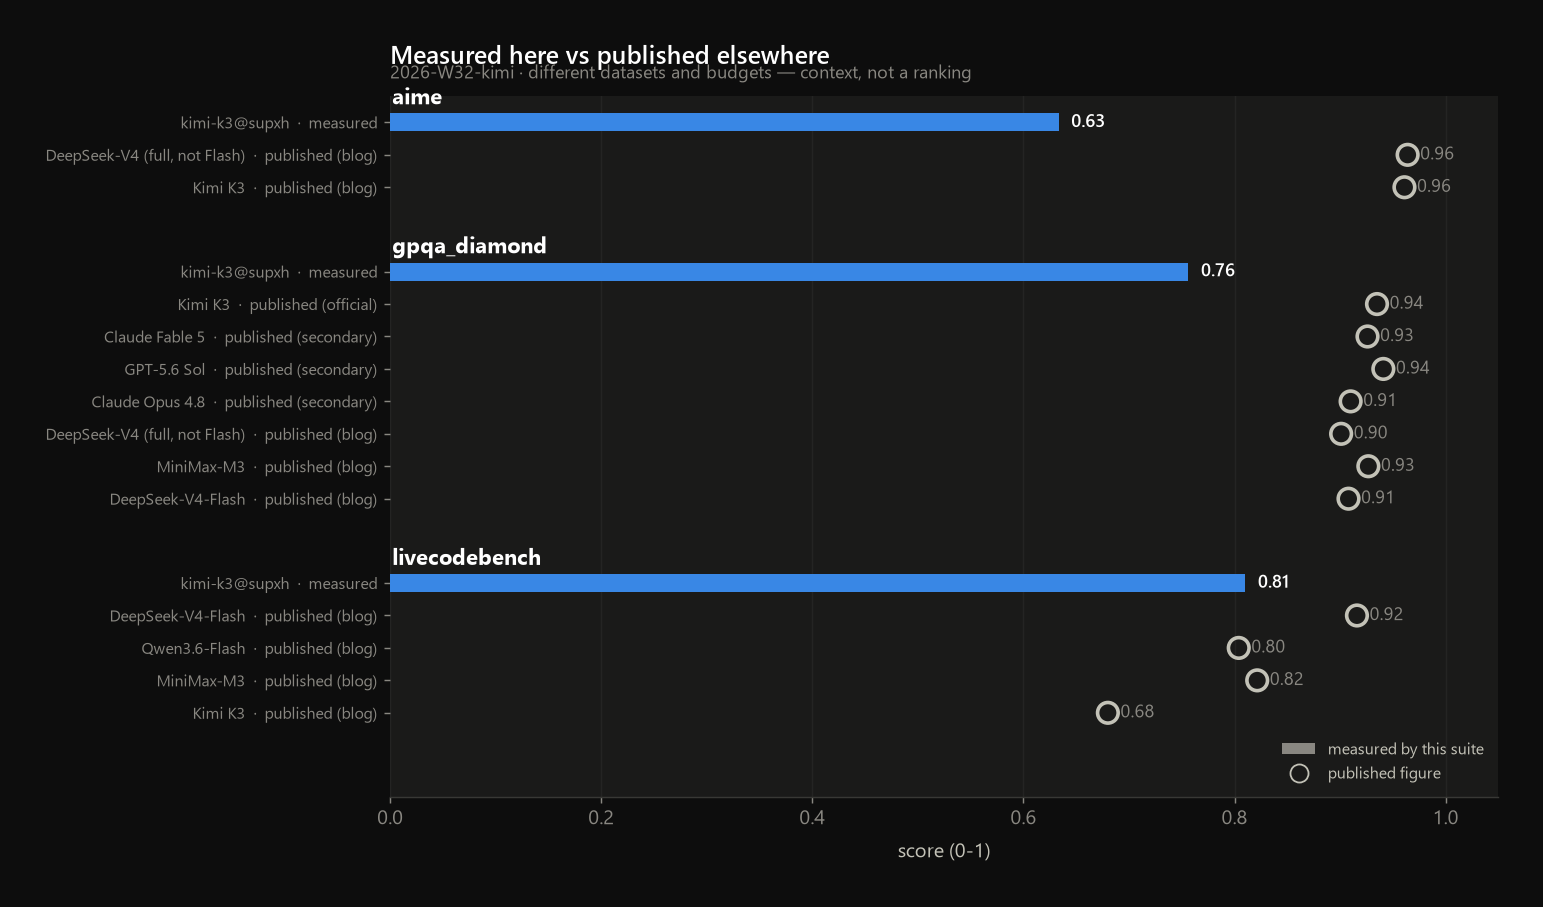Click the Claude Fable 5 circle marker
This screenshot has width=1543, height=907.
tap(1367, 336)
